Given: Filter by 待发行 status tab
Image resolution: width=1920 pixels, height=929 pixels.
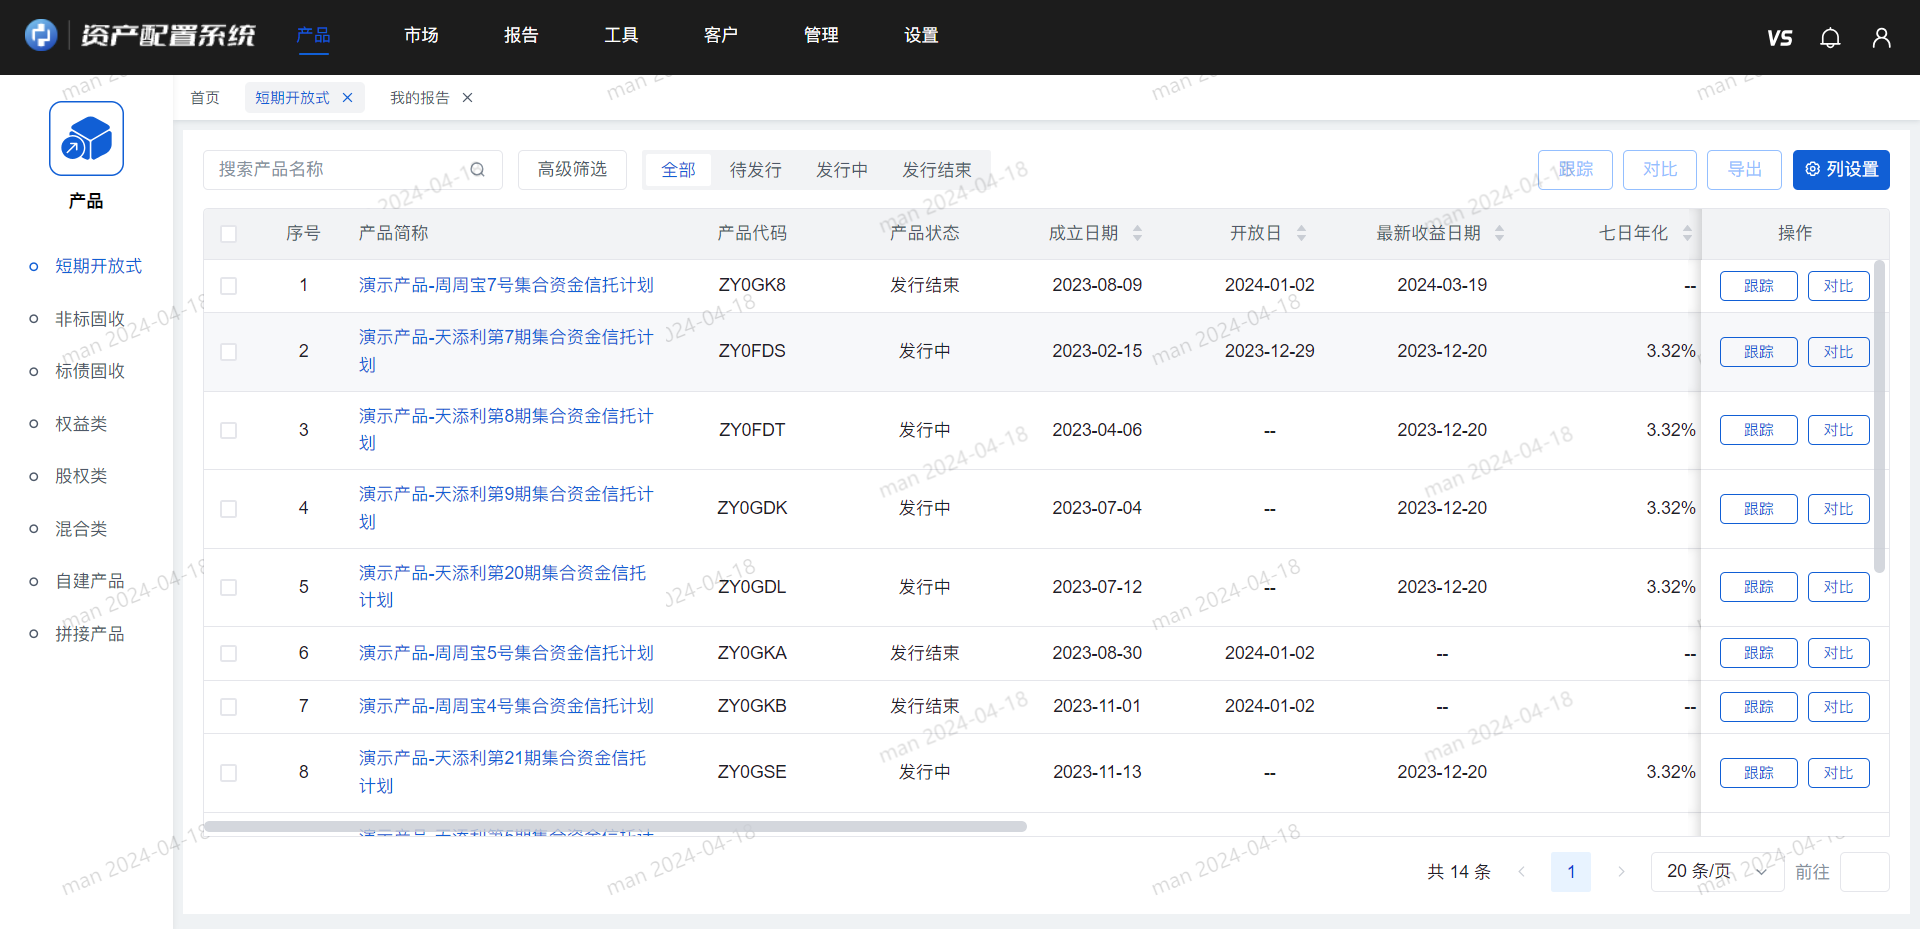Looking at the screenshot, I should tap(755, 170).
